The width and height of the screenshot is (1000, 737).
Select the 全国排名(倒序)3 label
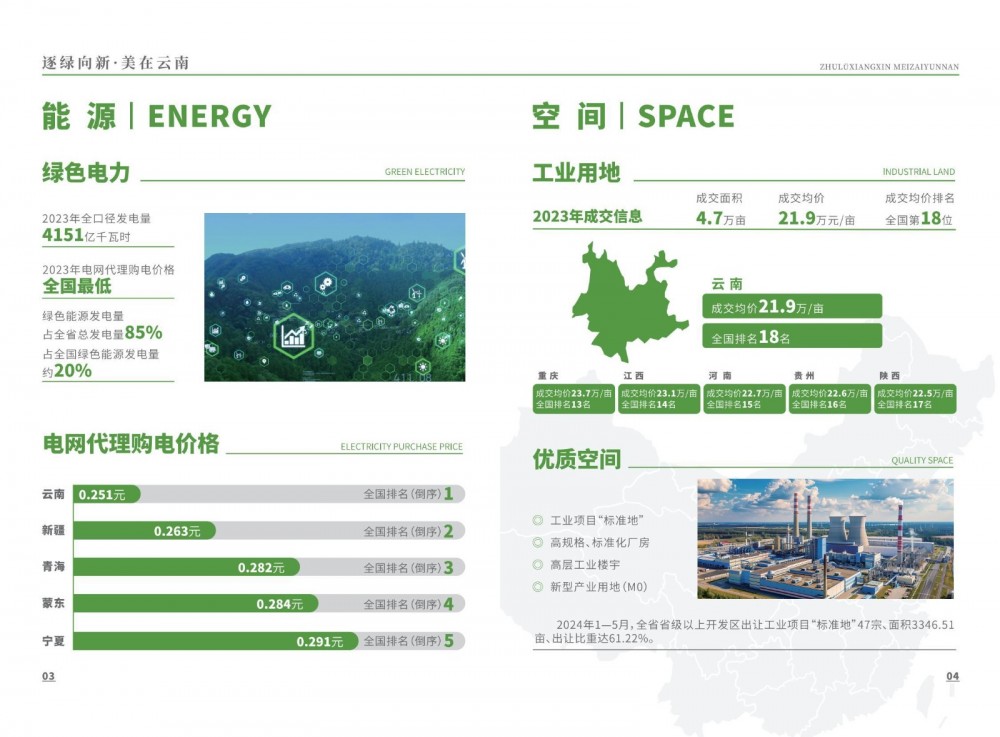408,567
